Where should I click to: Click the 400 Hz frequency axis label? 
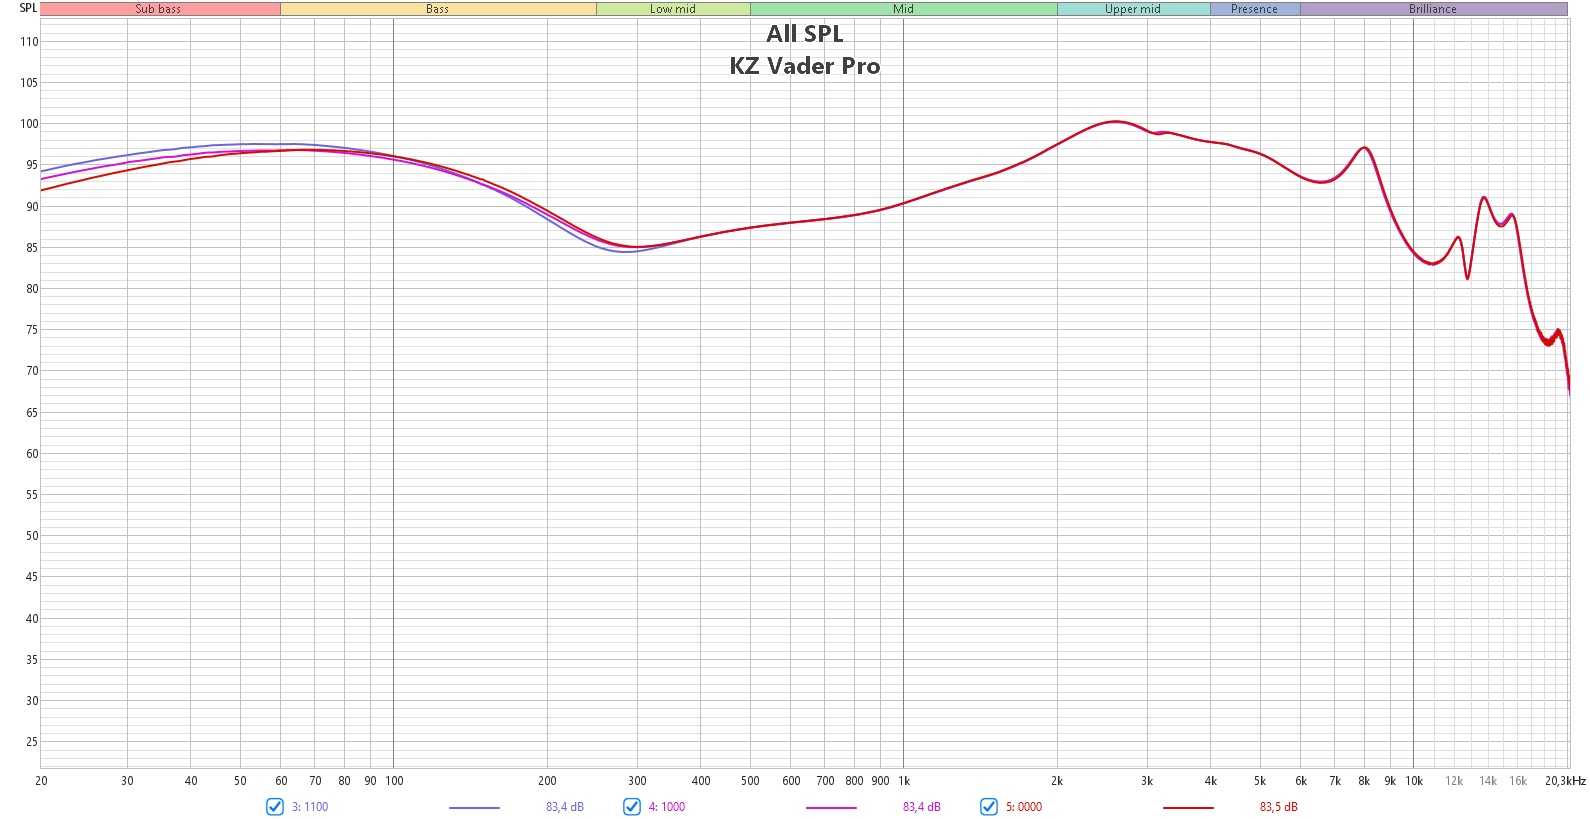click(701, 781)
